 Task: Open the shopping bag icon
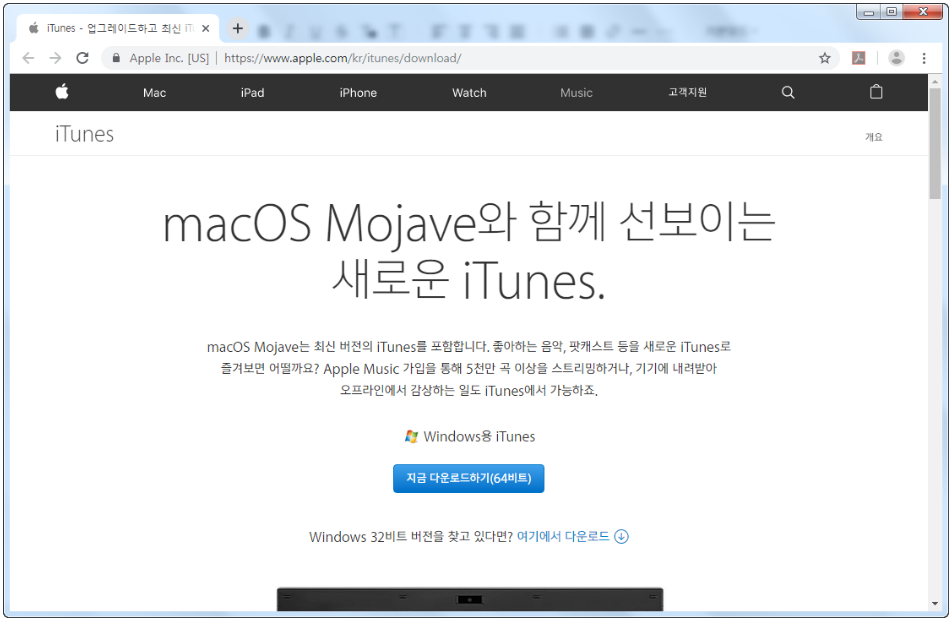876,92
